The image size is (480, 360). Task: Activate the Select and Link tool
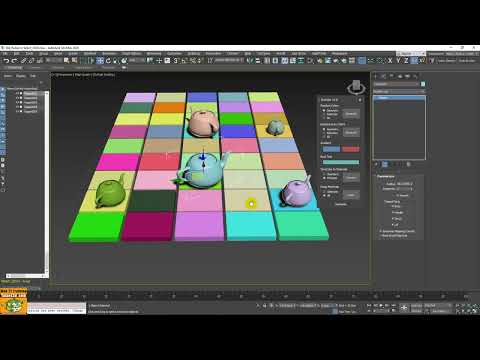23,61
